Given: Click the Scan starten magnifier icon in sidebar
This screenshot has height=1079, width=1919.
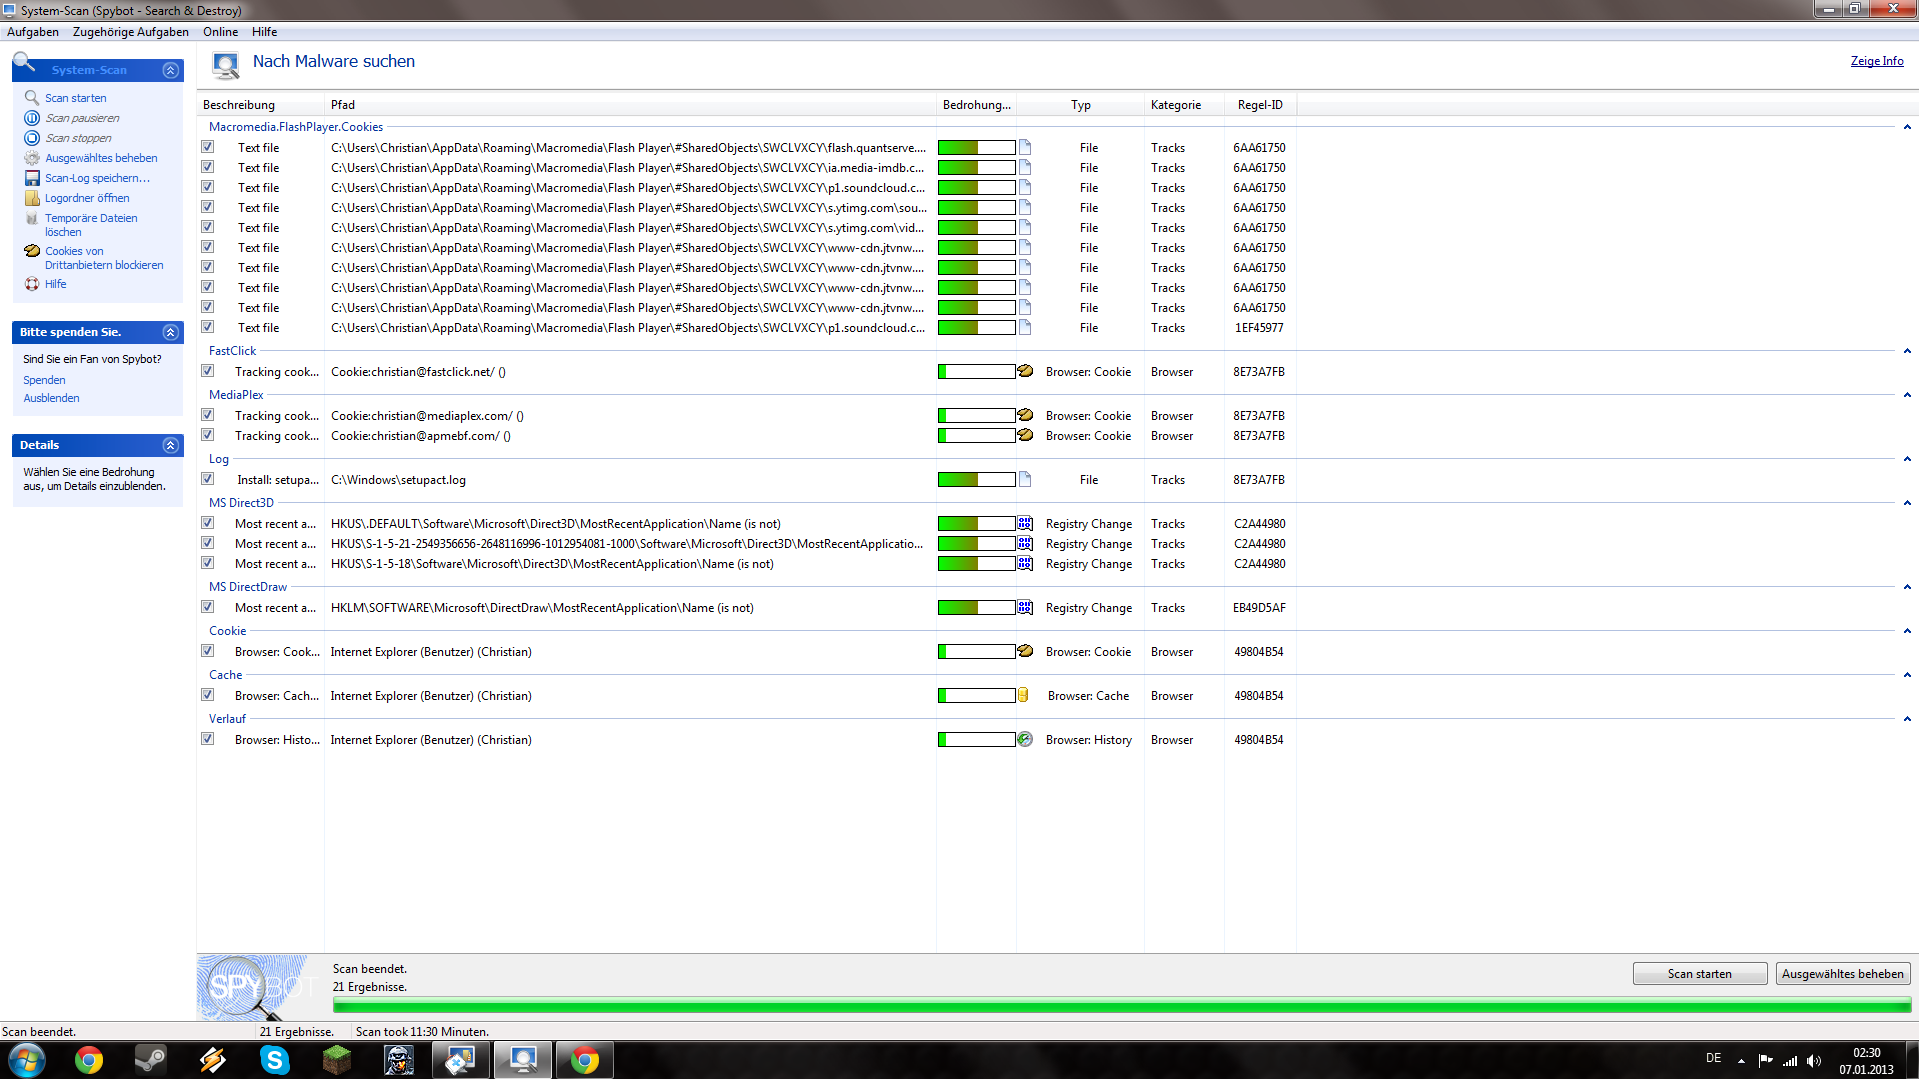Looking at the screenshot, I should [x=32, y=98].
